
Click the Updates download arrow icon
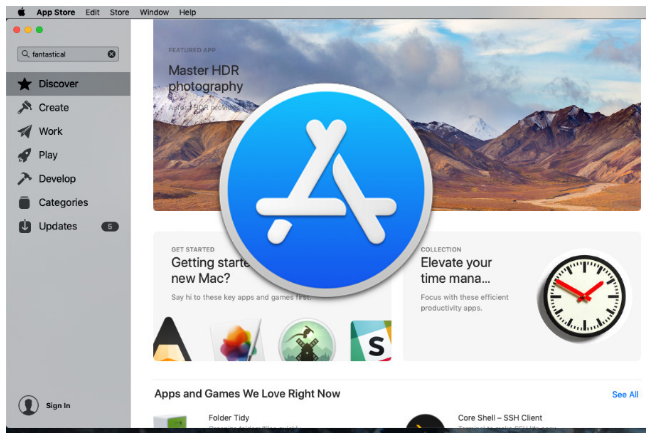click(x=25, y=227)
